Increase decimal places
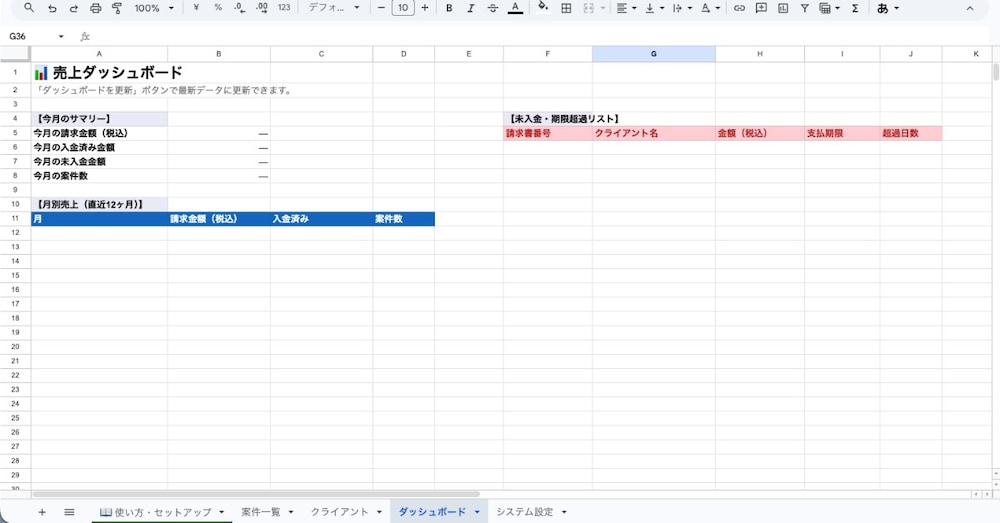The width and height of the screenshot is (1000, 523). [261, 8]
